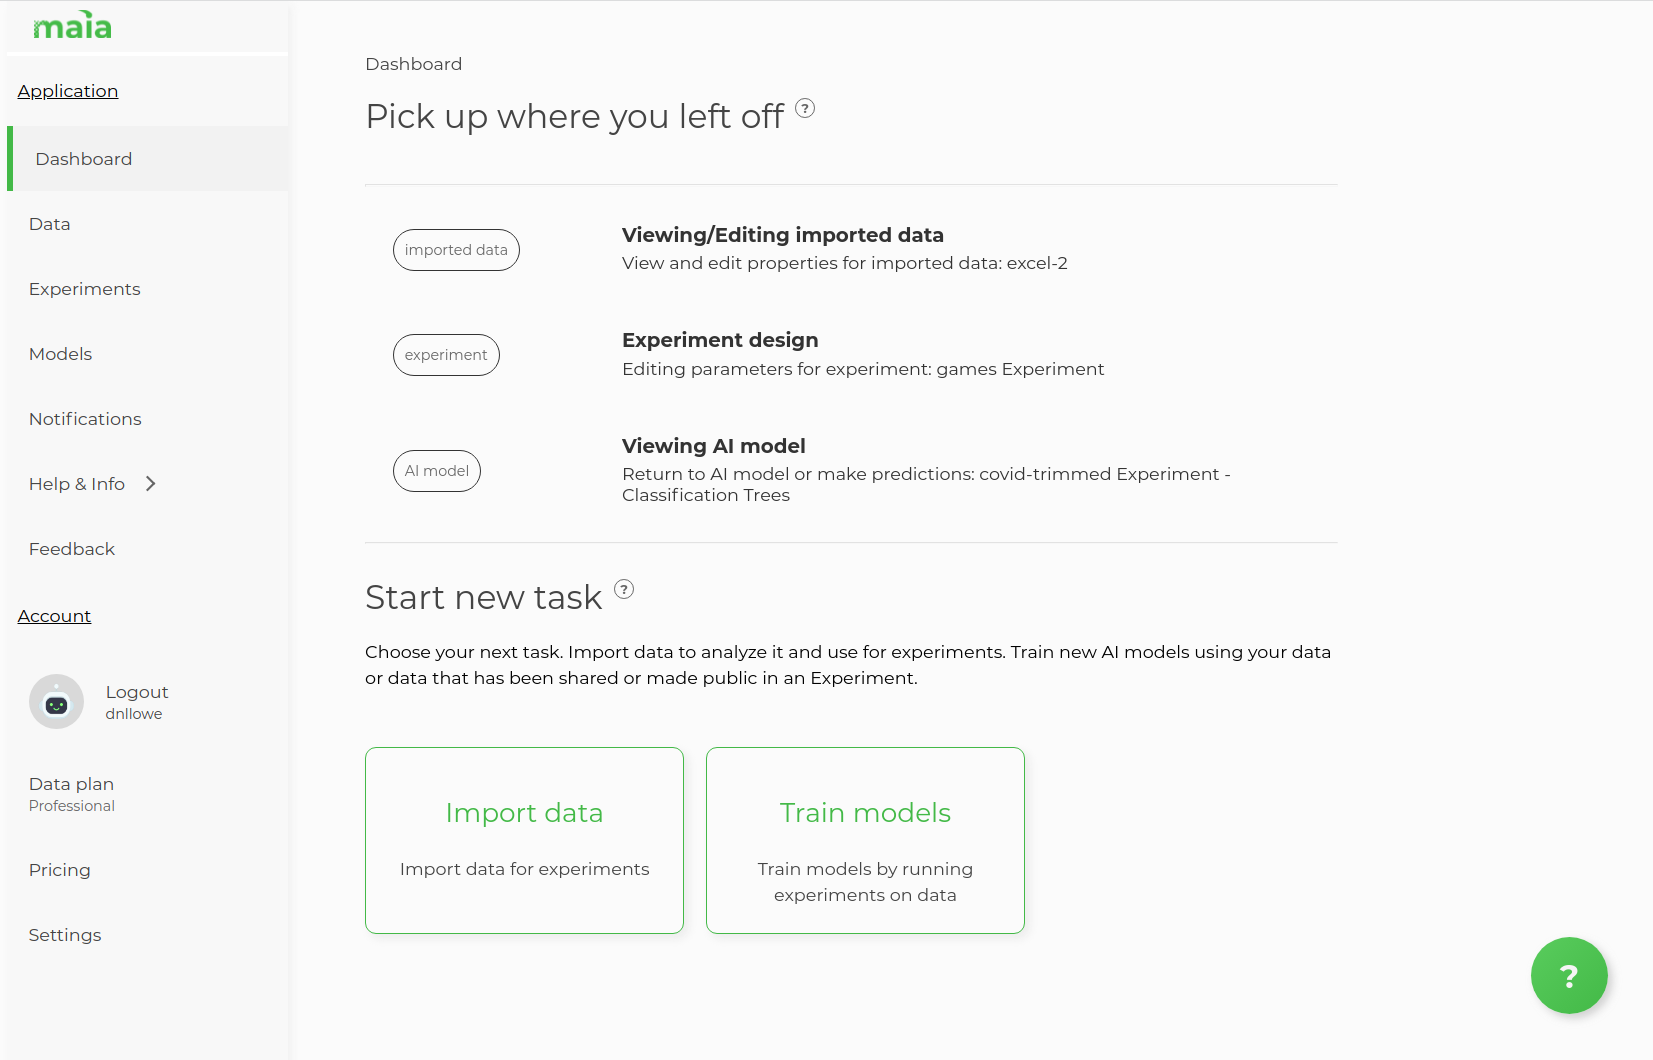Viewport: 1653px width, 1060px height.
Task: Open the green floating help button
Action: pyautogui.click(x=1568, y=975)
